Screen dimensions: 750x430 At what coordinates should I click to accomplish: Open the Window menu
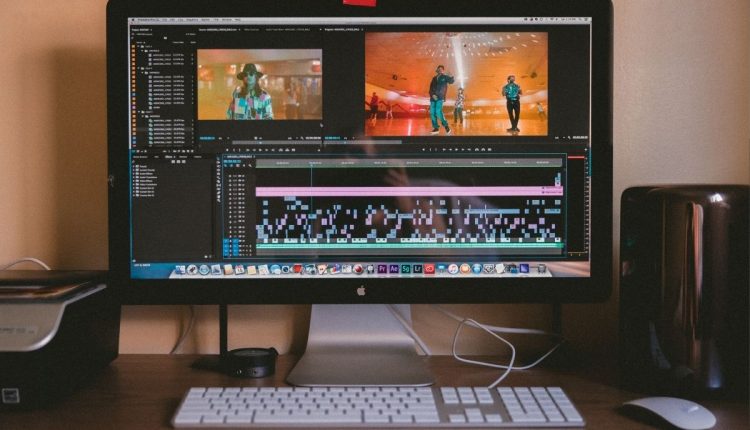(227, 20)
